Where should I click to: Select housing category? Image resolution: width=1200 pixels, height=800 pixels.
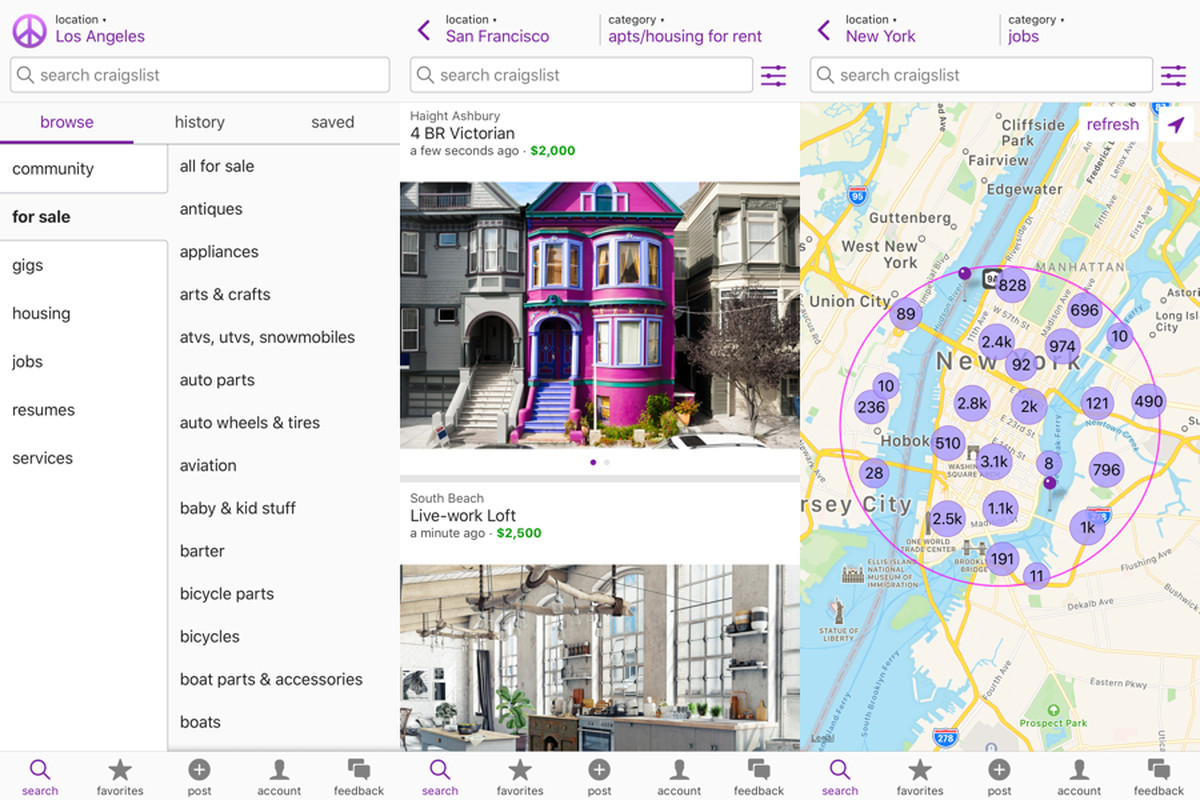click(x=83, y=313)
